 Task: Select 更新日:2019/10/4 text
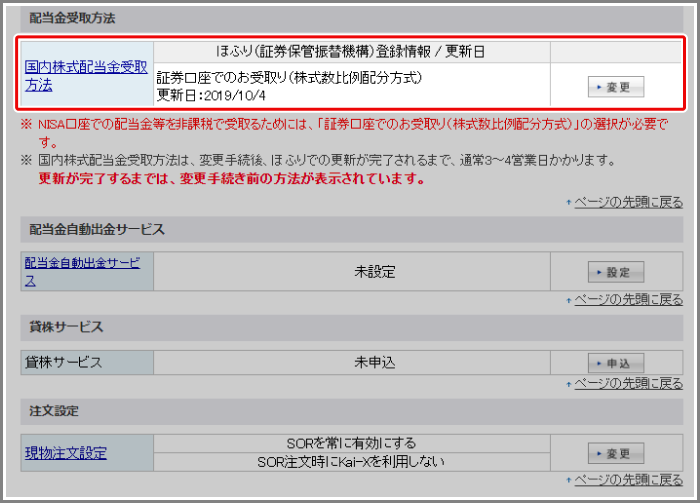(x=211, y=95)
